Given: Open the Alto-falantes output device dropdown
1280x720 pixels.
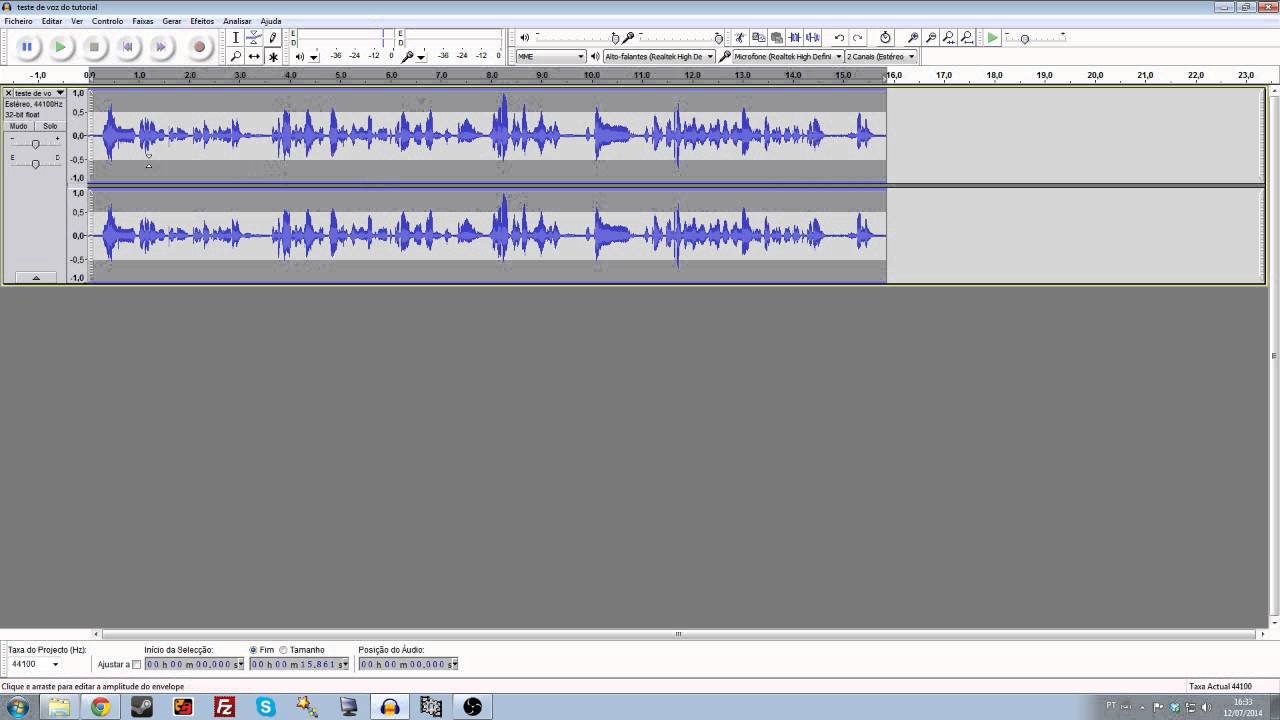Looking at the screenshot, I should tap(659, 57).
